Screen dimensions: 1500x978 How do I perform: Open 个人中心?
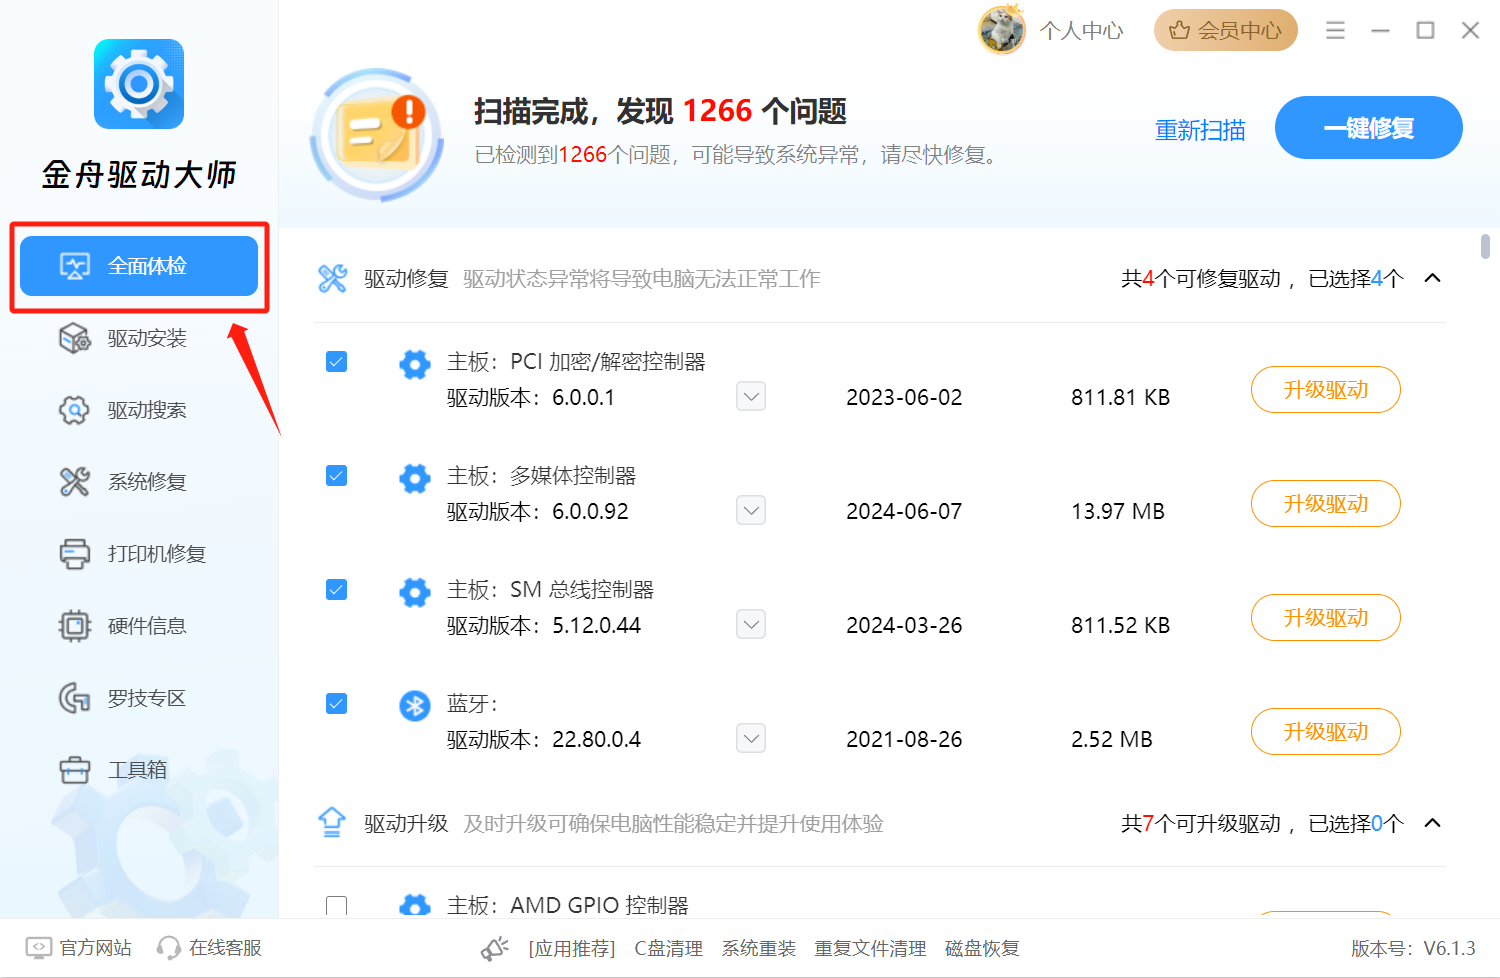(1081, 31)
